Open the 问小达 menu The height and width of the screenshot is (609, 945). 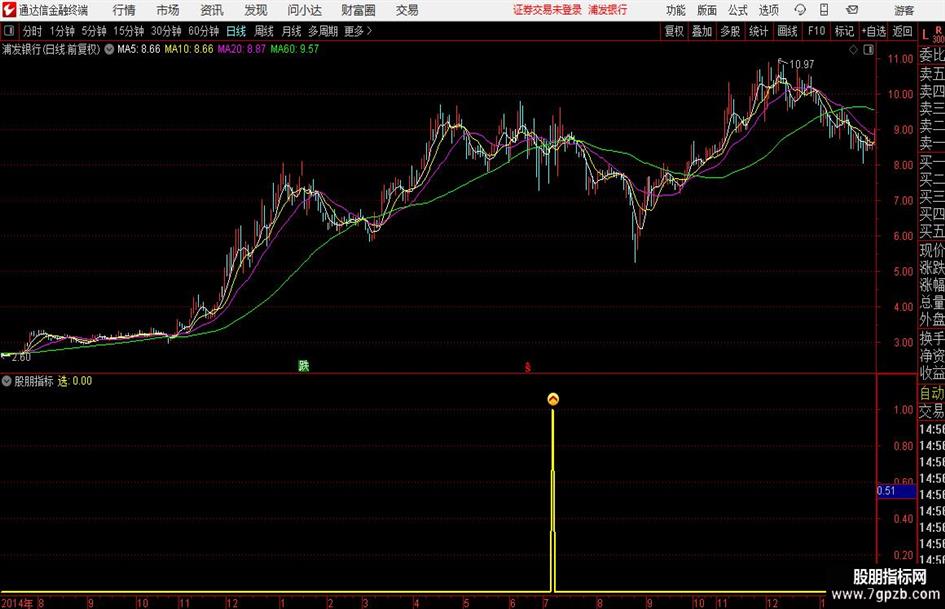point(304,10)
